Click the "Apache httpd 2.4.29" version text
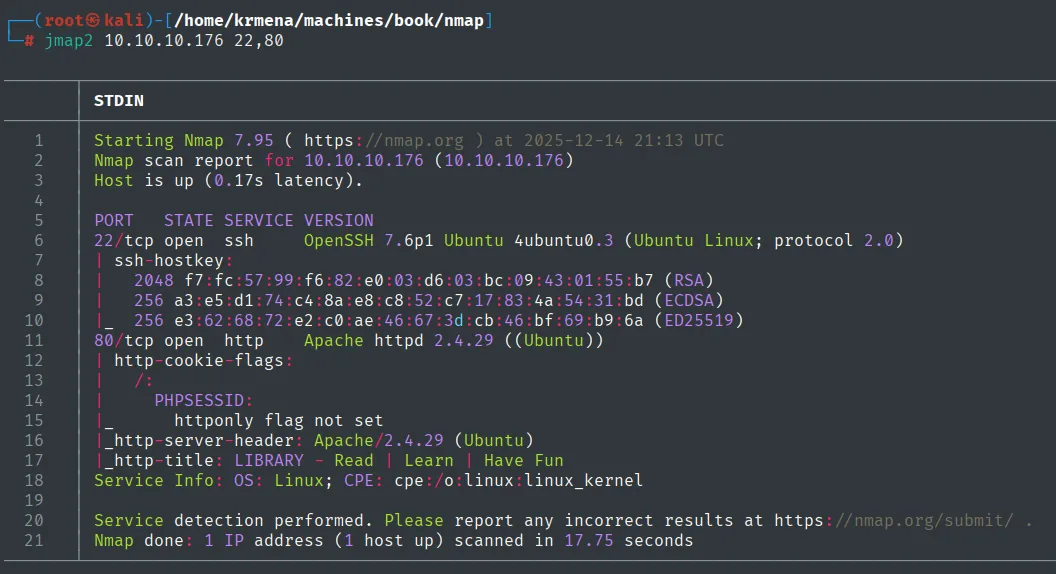The image size is (1056, 574). coord(399,340)
